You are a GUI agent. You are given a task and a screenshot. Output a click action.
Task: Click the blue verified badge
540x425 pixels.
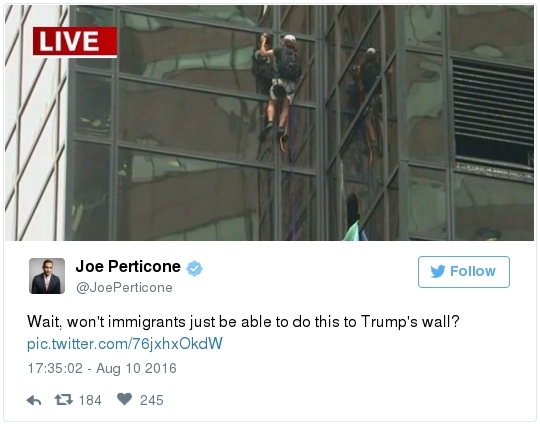195,268
